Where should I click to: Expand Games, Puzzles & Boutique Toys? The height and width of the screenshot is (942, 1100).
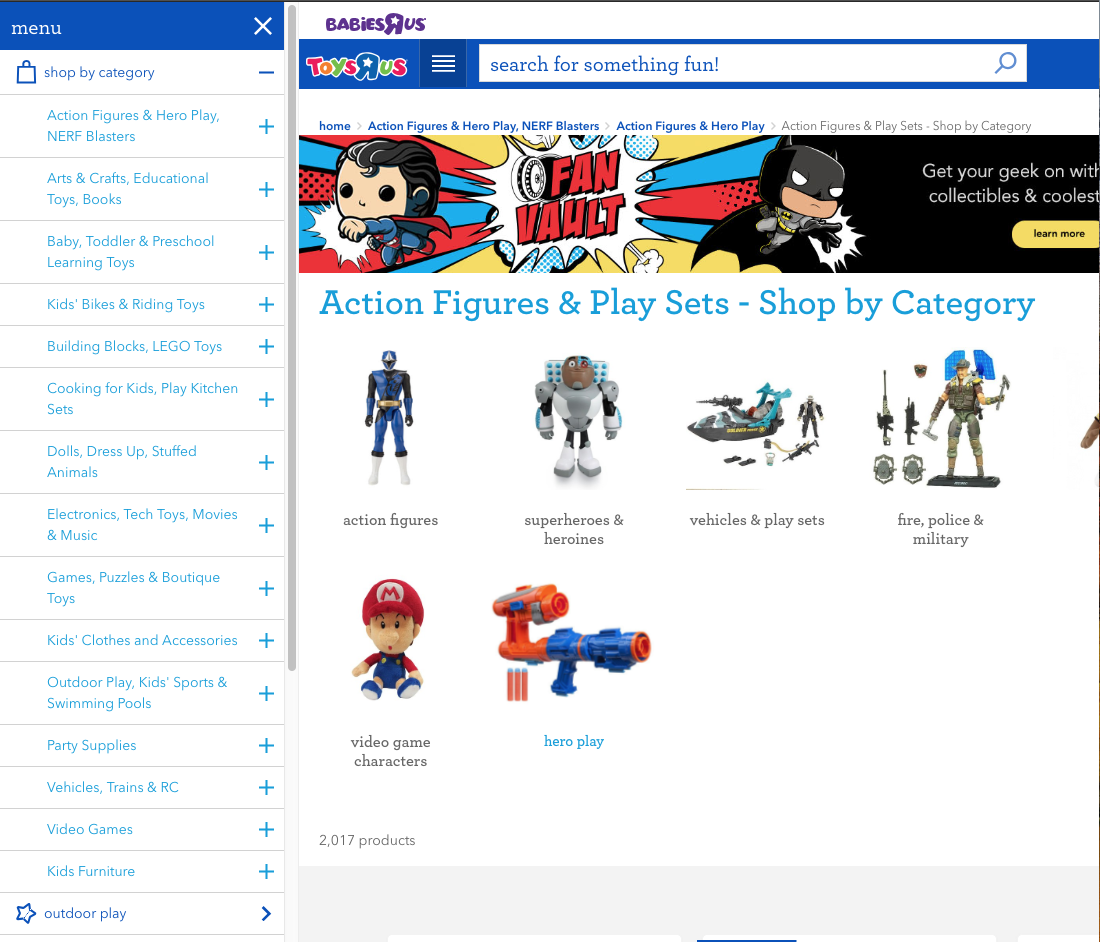[x=266, y=588]
